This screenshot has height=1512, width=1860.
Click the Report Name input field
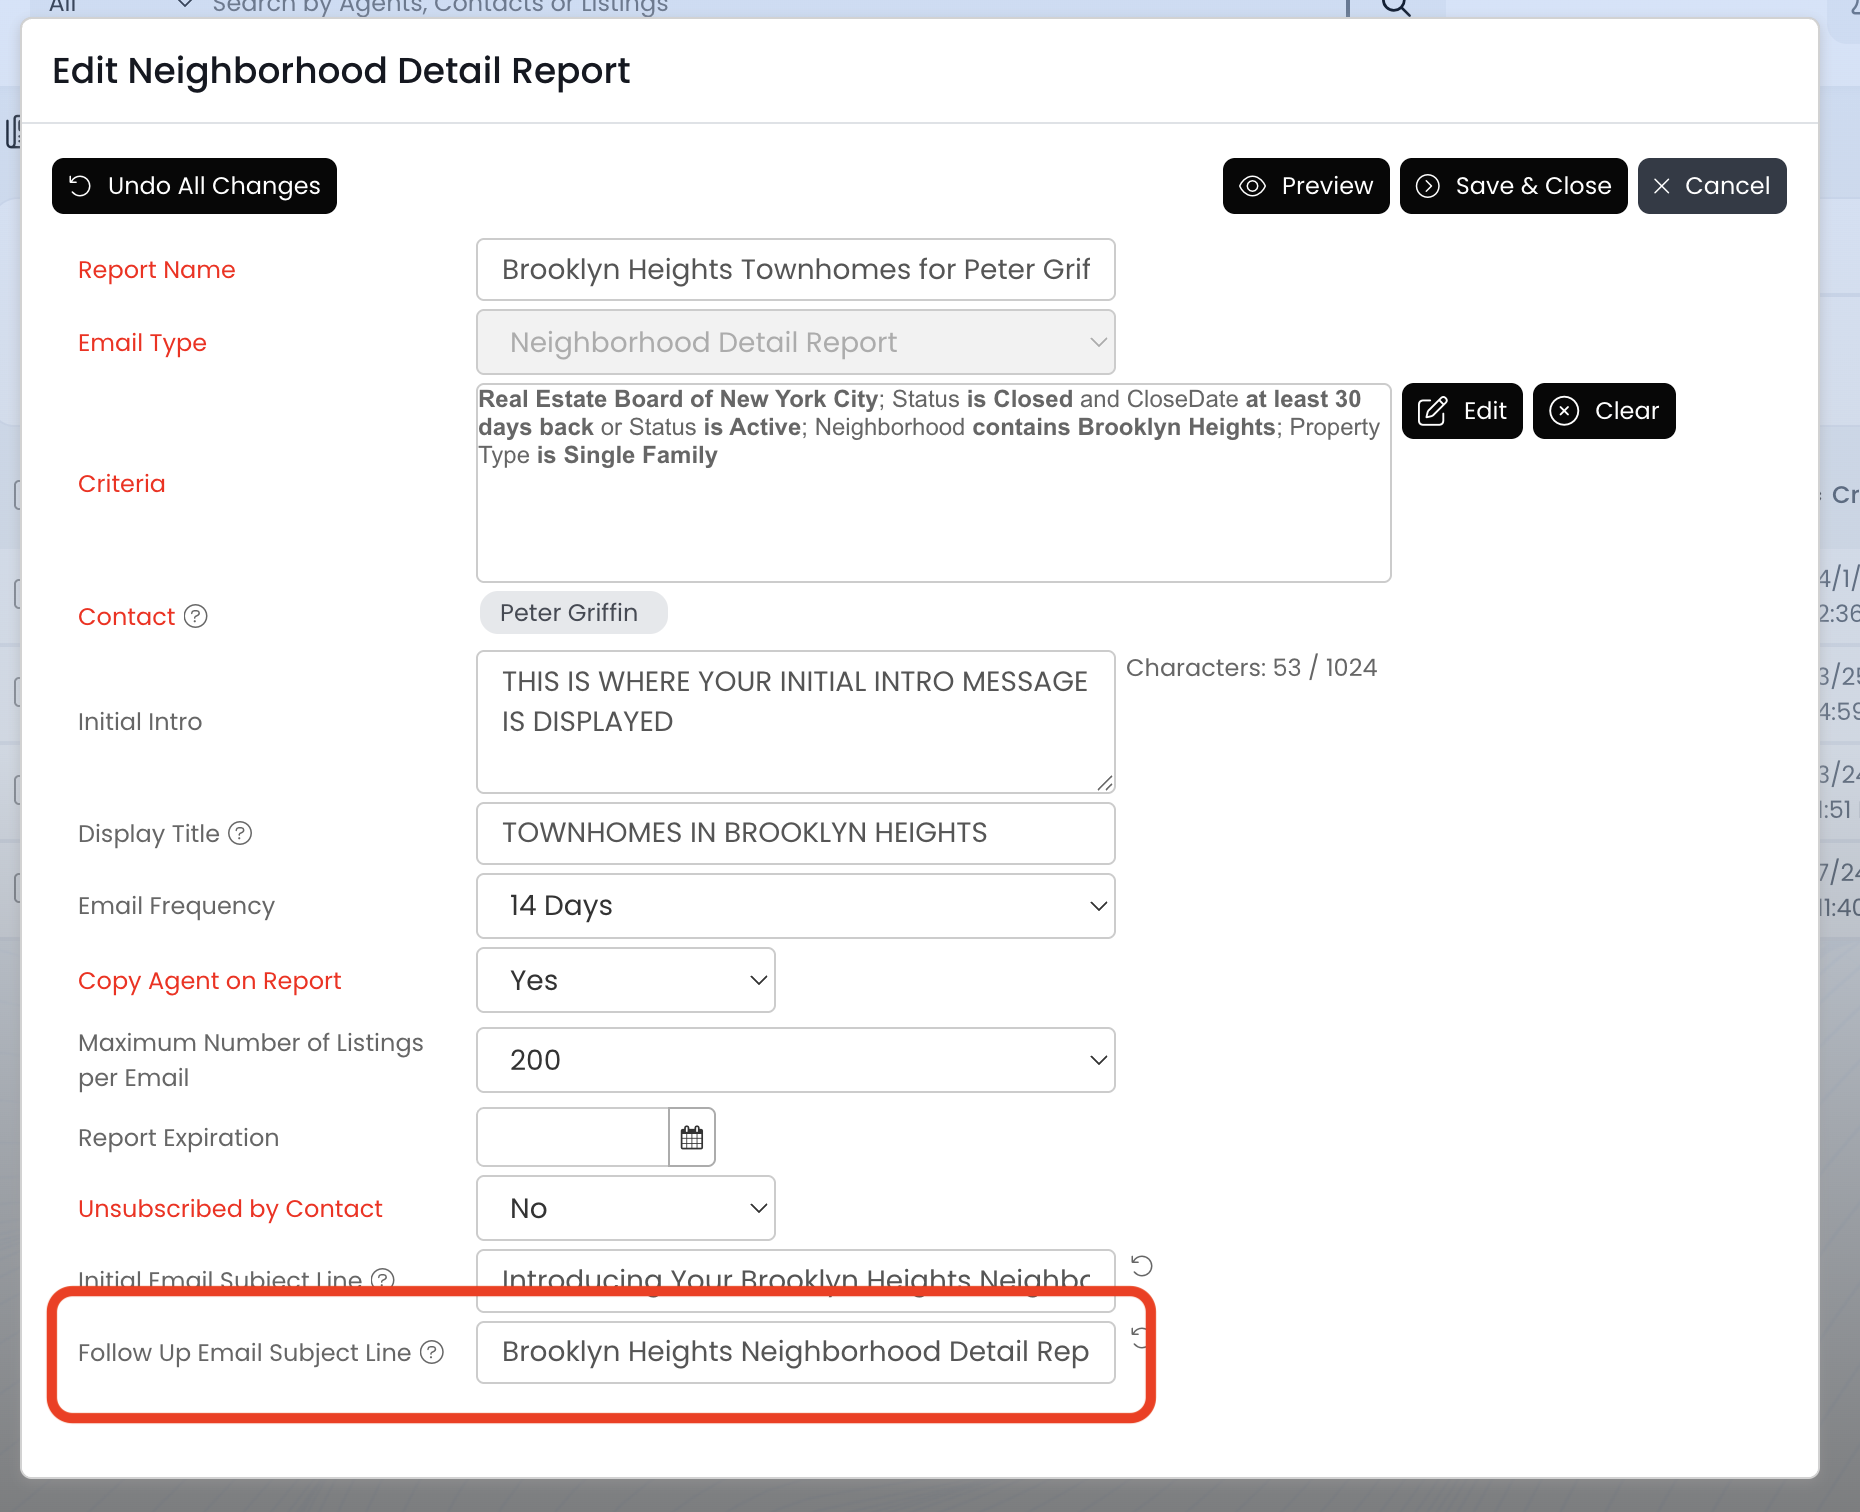coord(796,269)
